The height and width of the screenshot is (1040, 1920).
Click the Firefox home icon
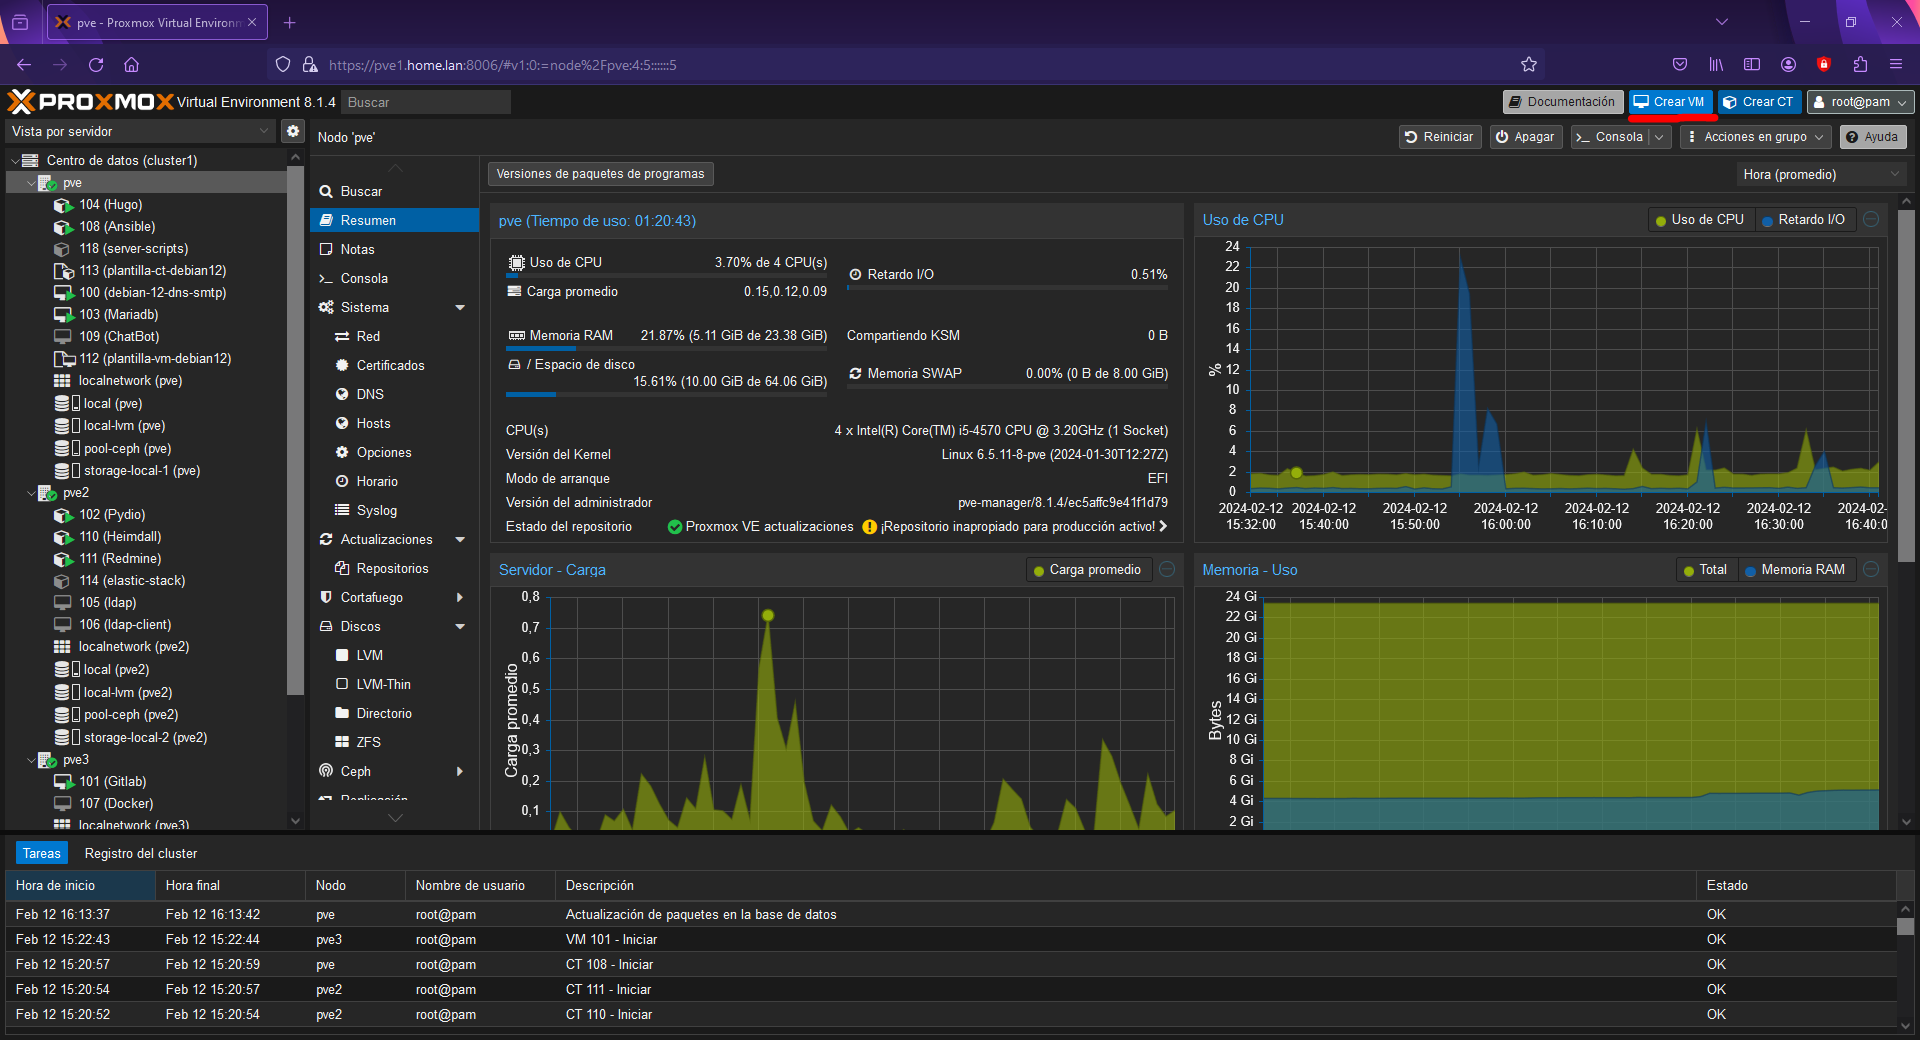[131, 65]
